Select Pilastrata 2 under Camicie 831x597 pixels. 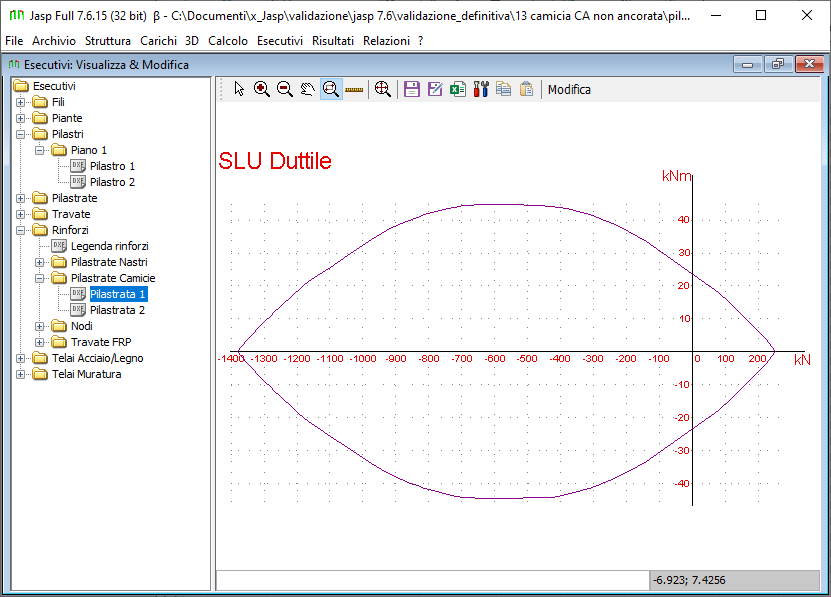[x=117, y=310]
